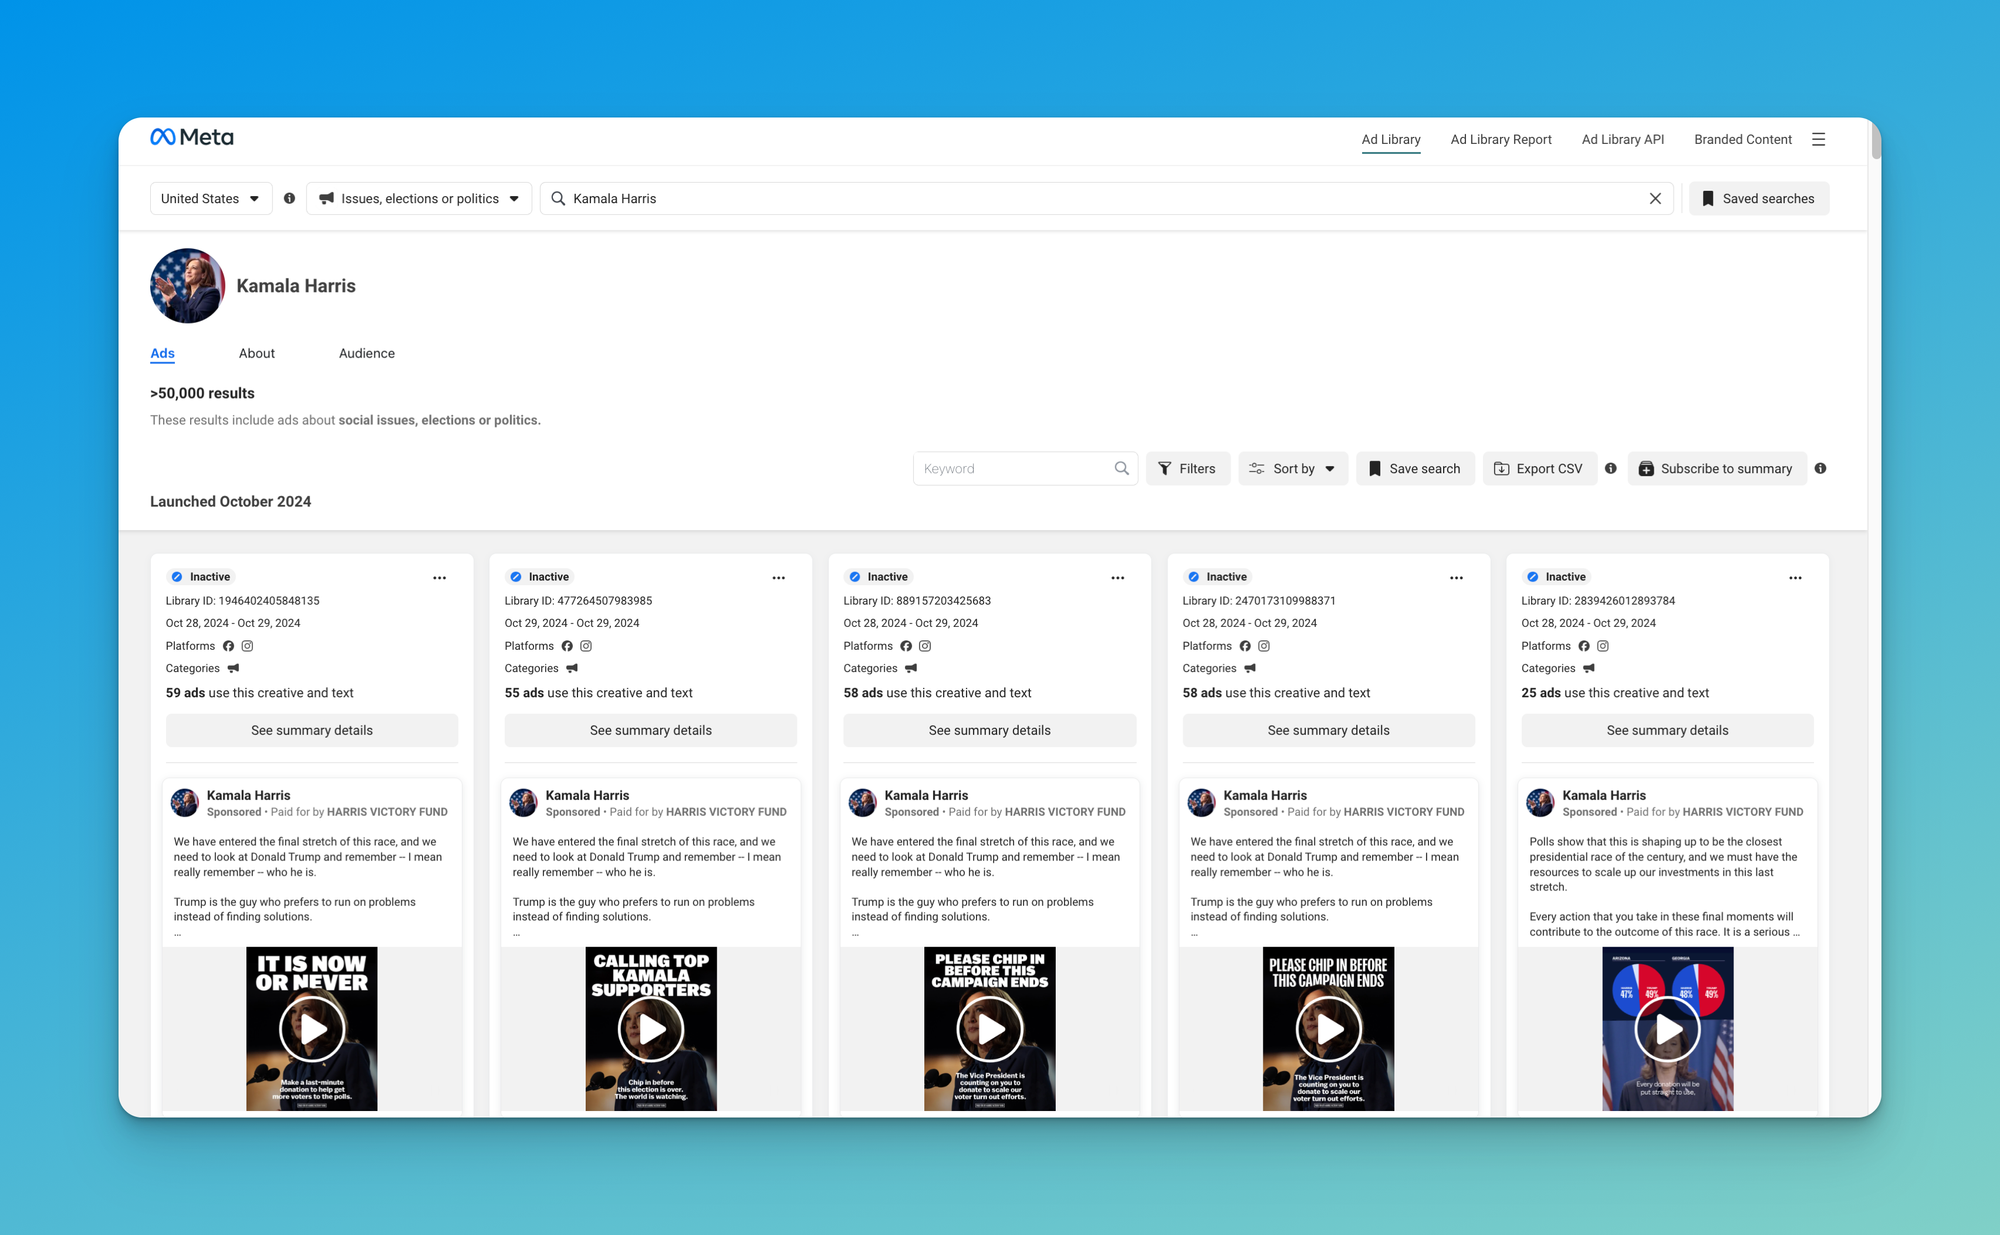Open Issues, elections or politics dropdown
Image resolution: width=2000 pixels, height=1235 pixels.
(x=419, y=199)
